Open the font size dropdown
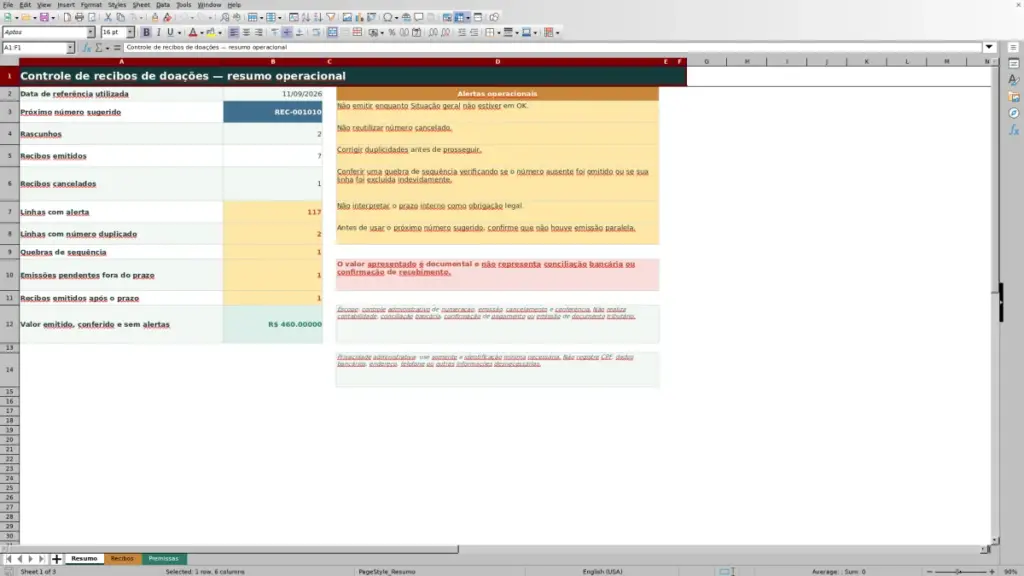 [x=130, y=33]
